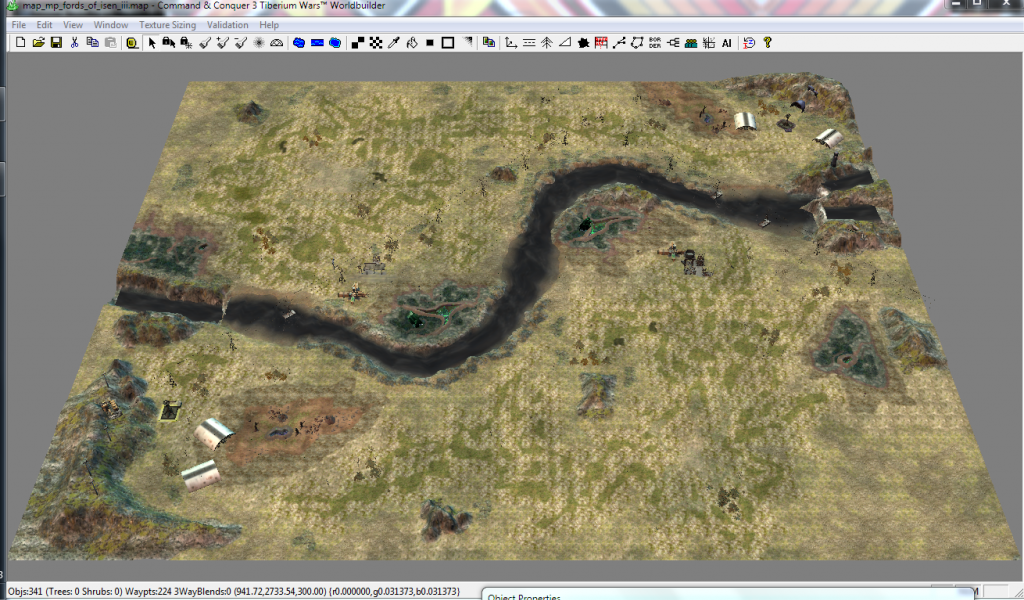
Task: Select the plain height brush tool
Action: (x=205, y=43)
